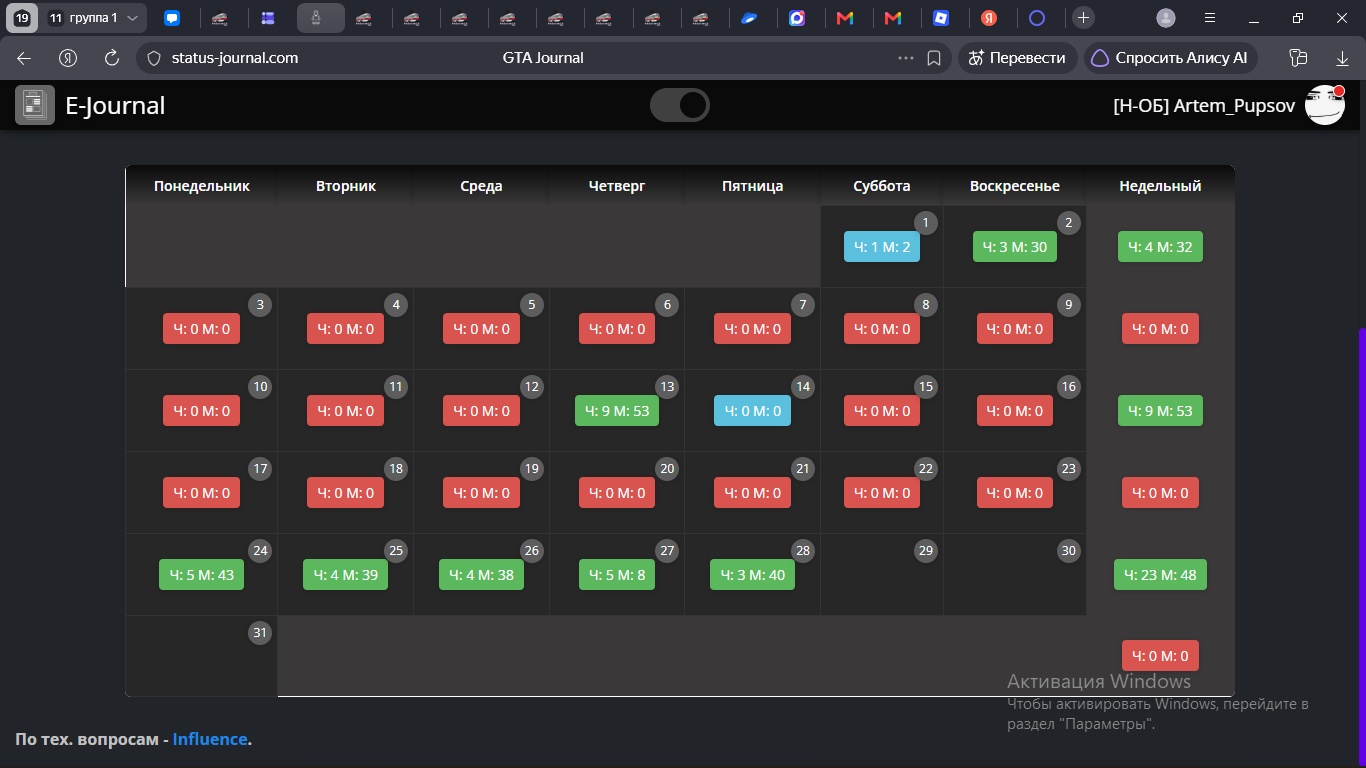Open the Artem_Pupsov profile avatar
Viewport: 1366px width, 768px height.
coord(1325,105)
